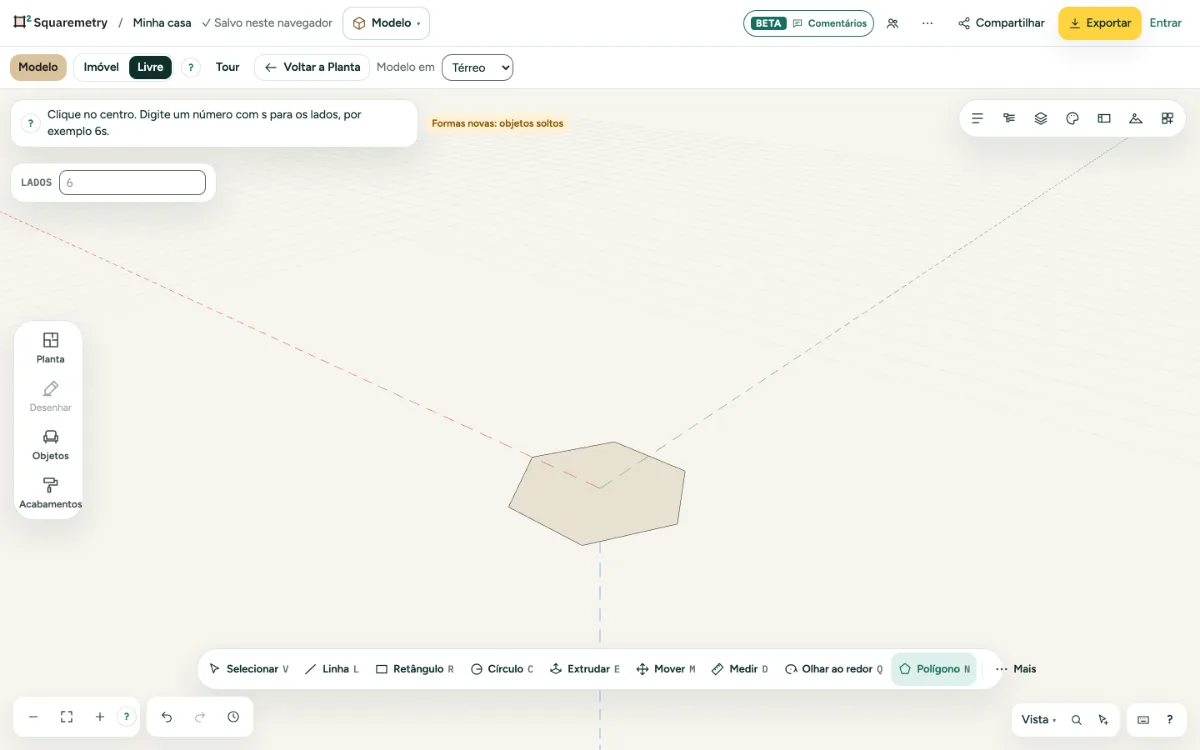Click the mountain scenery icon
The image size is (1200, 750).
1136,118
